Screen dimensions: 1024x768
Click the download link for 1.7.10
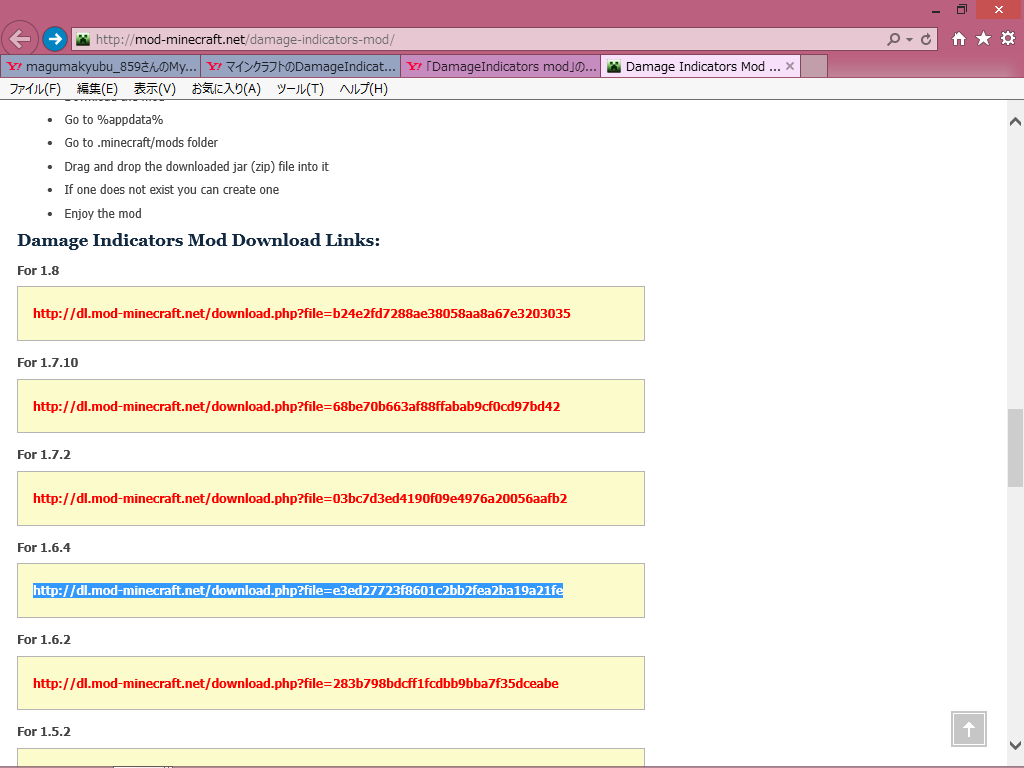pyautogui.click(x=296, y=407)
